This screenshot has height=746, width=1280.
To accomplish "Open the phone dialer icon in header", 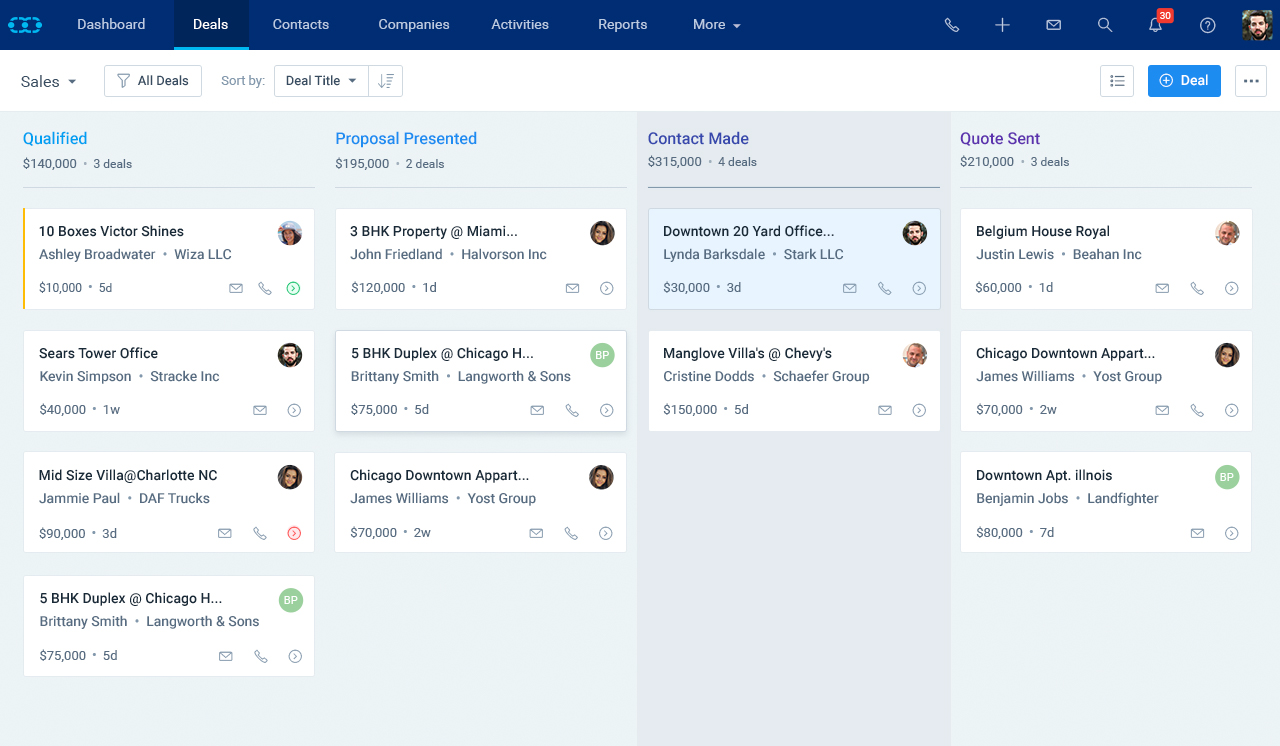I will click(952, 25).
